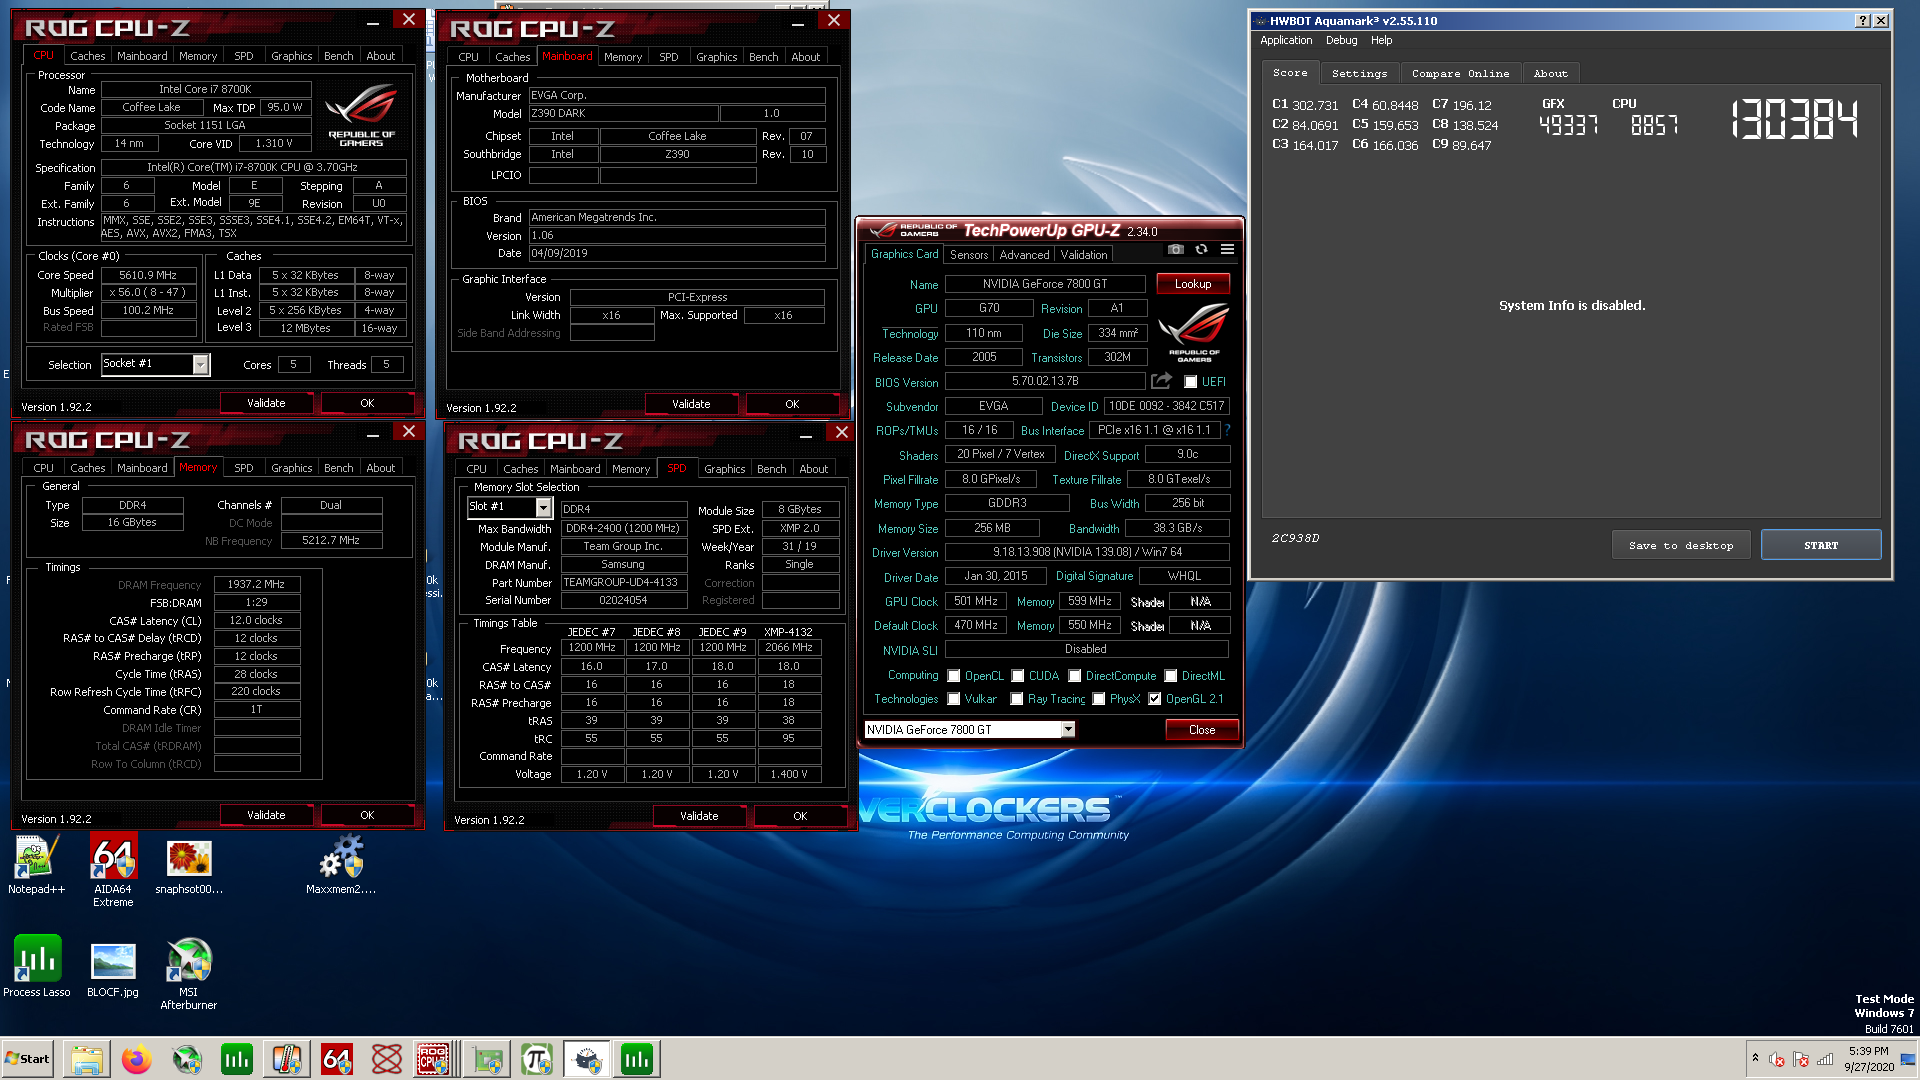Open Maxxmem2 desktop icon
This screenshot has height=1080, width=1920.
pos(341,865)
